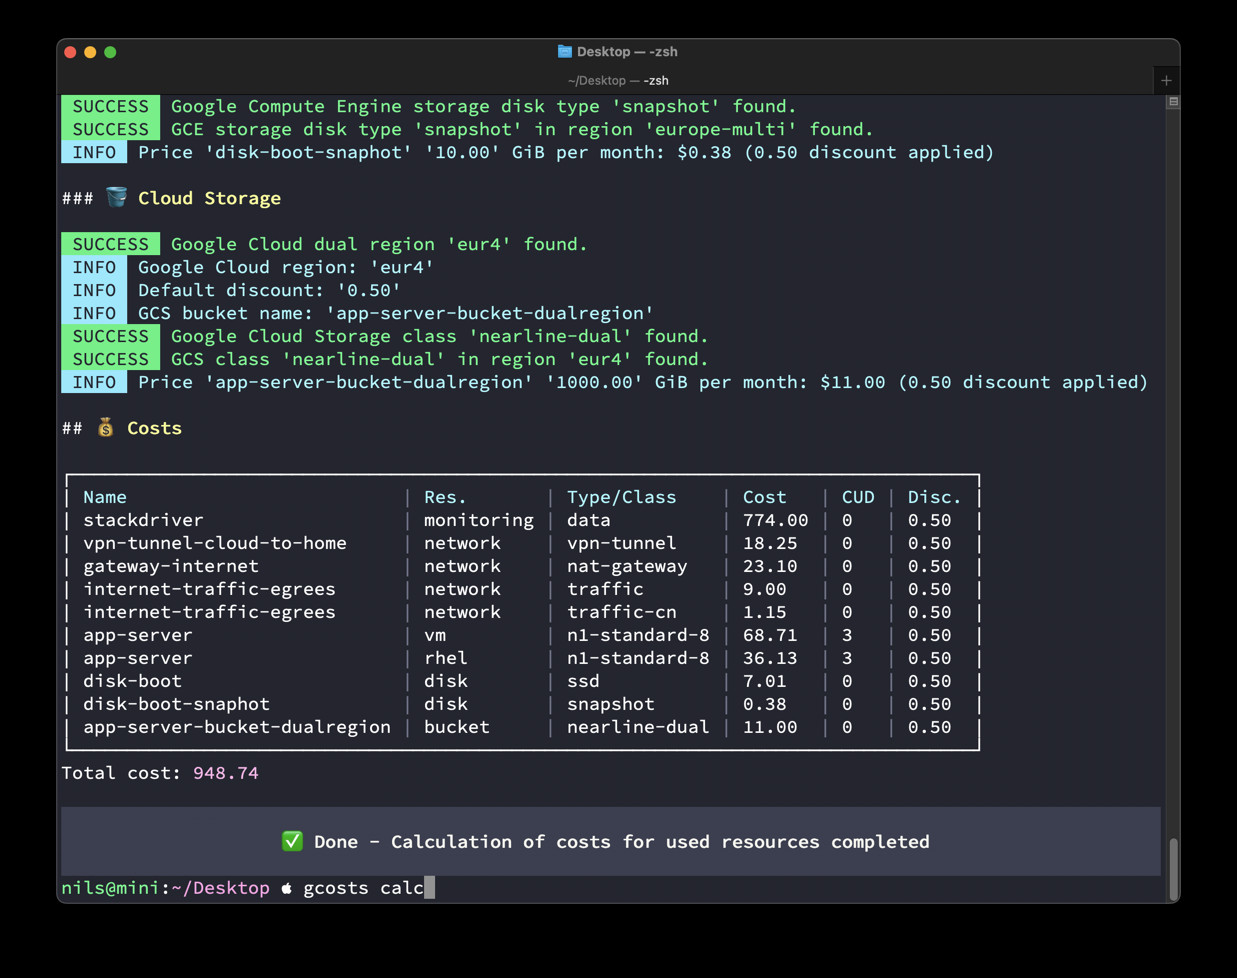Click the small square icon above the scrollbar
Image resolution: width=1237 pixels, height=978 pixels.
[x=1173, y=102]
